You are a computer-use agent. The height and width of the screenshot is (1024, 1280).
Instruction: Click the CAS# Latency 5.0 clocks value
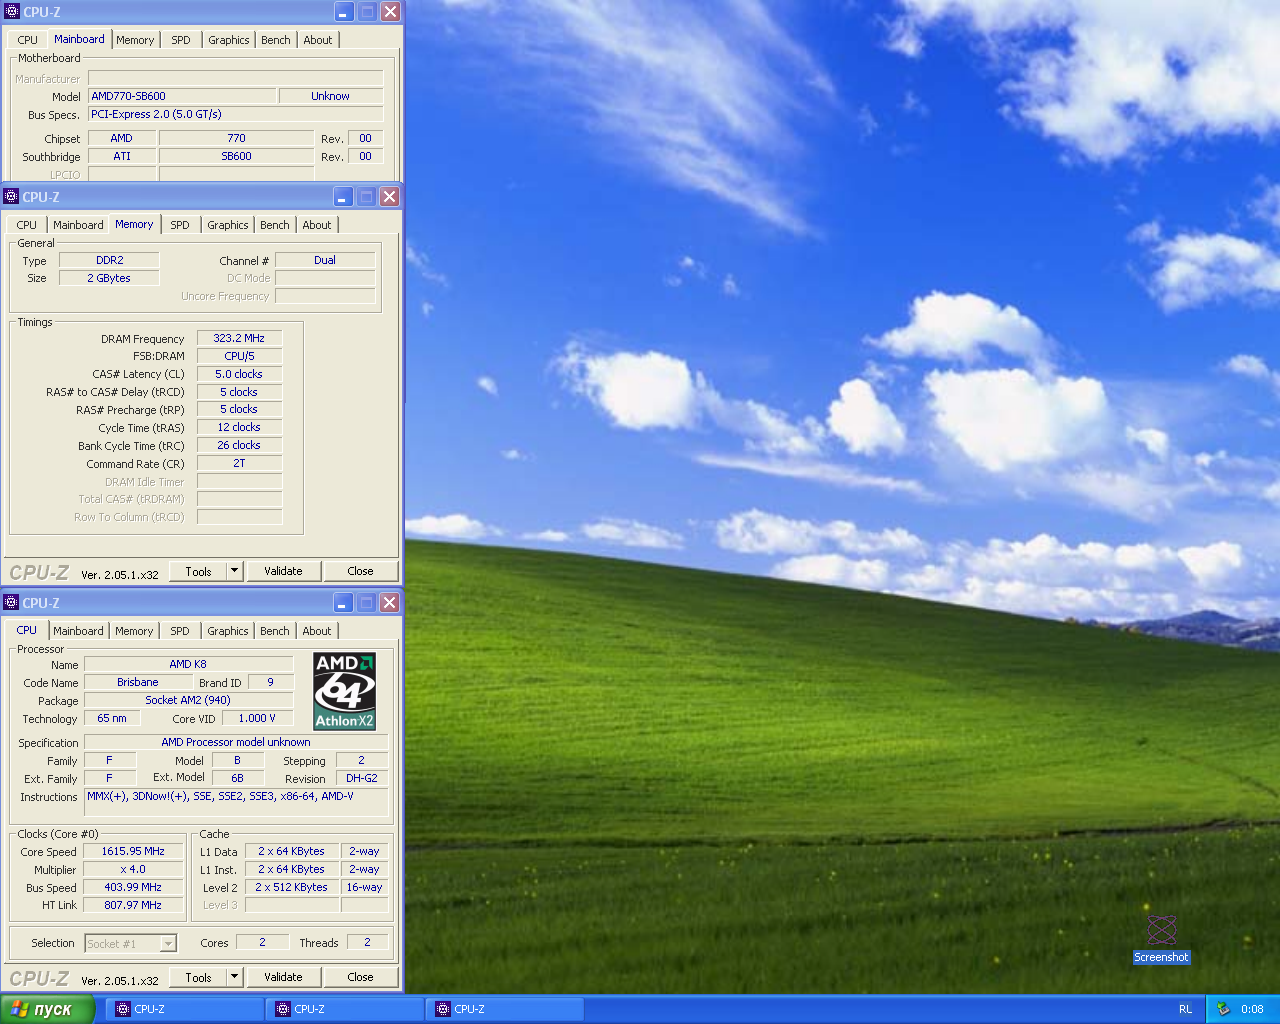(239, 374)
